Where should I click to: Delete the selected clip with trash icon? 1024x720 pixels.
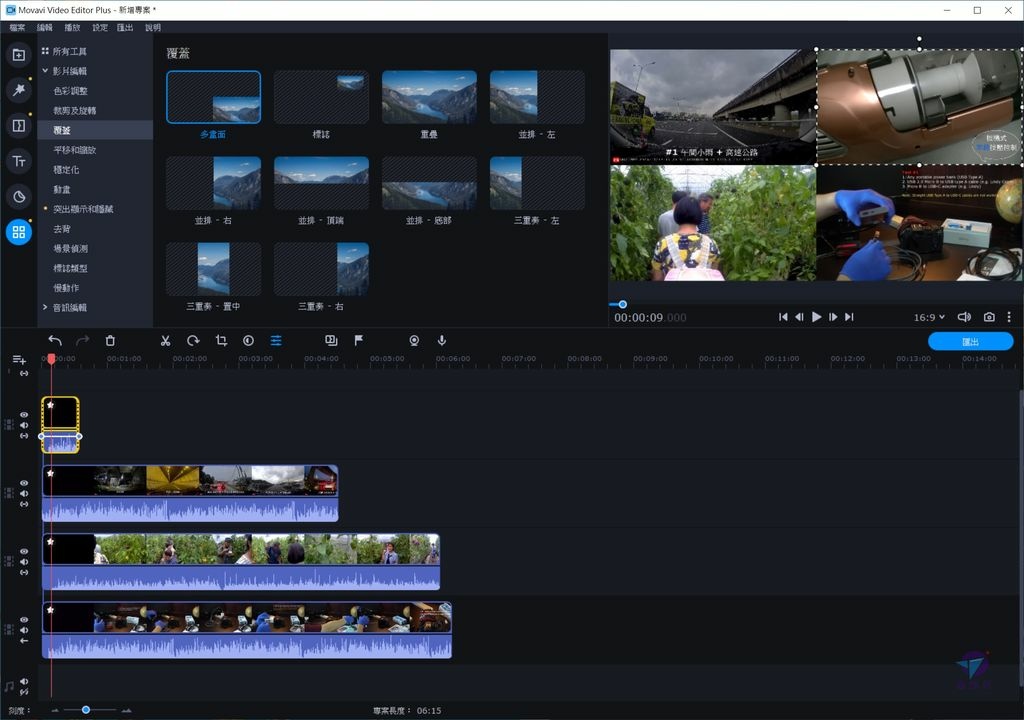(110, 340)
